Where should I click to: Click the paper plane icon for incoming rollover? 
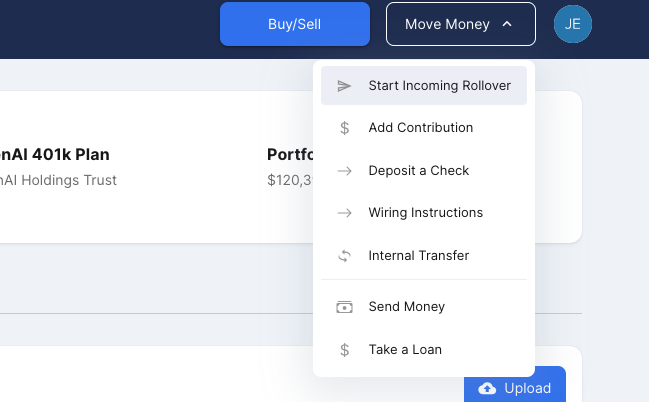click(345, 86)
